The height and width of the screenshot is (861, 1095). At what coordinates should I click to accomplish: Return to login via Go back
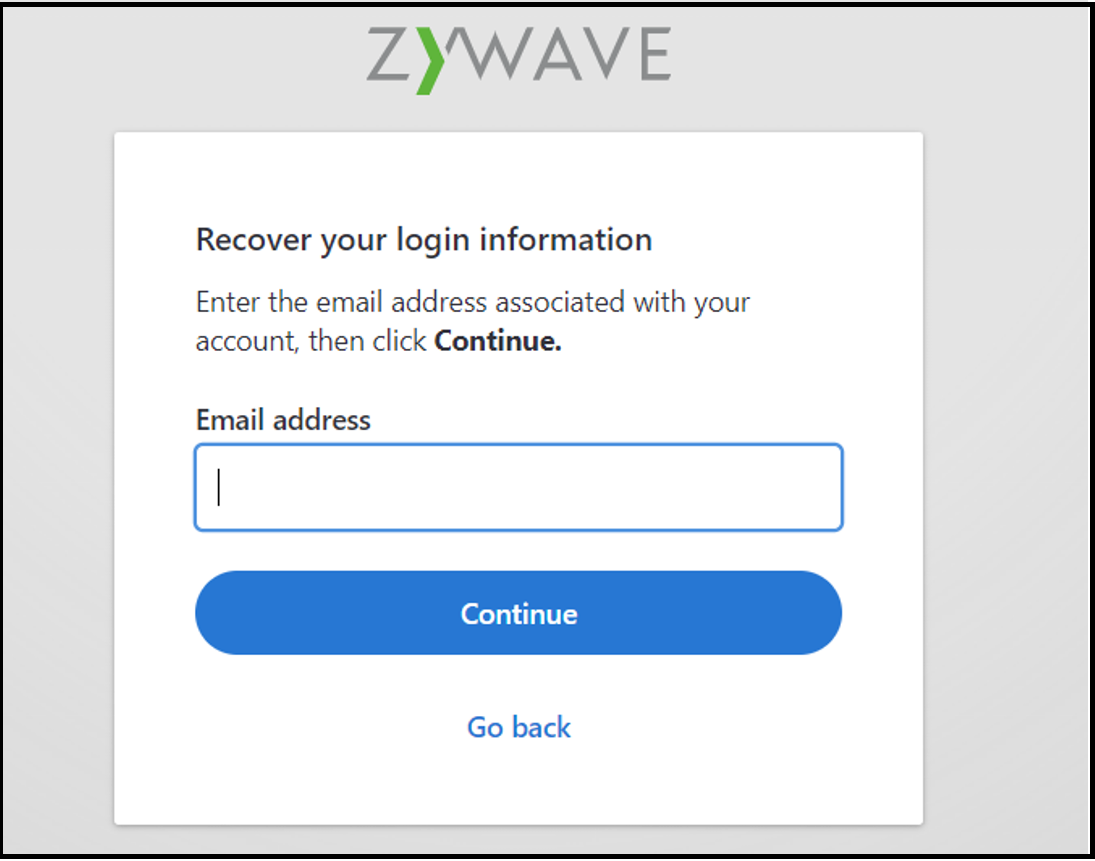(517, 727)
